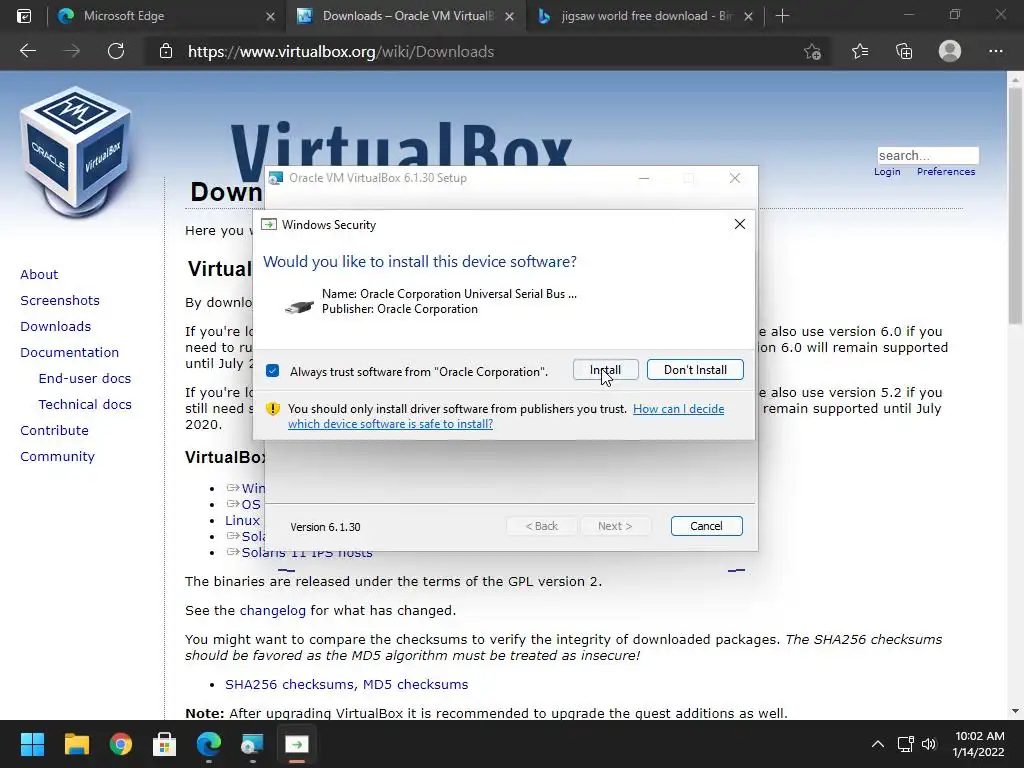The width and height of the screenshot is (1024, 768).
Task: Open the Favorites list in Edge
Action: 860,51
